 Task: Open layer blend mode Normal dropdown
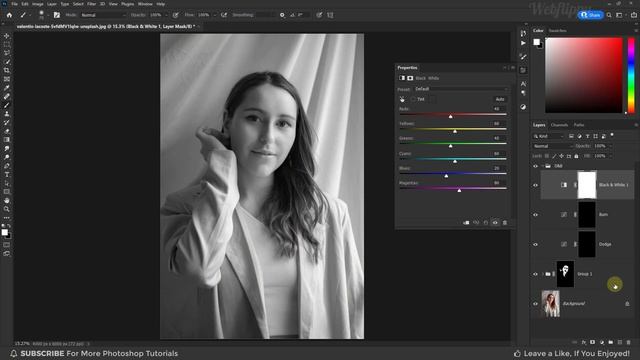552,146
